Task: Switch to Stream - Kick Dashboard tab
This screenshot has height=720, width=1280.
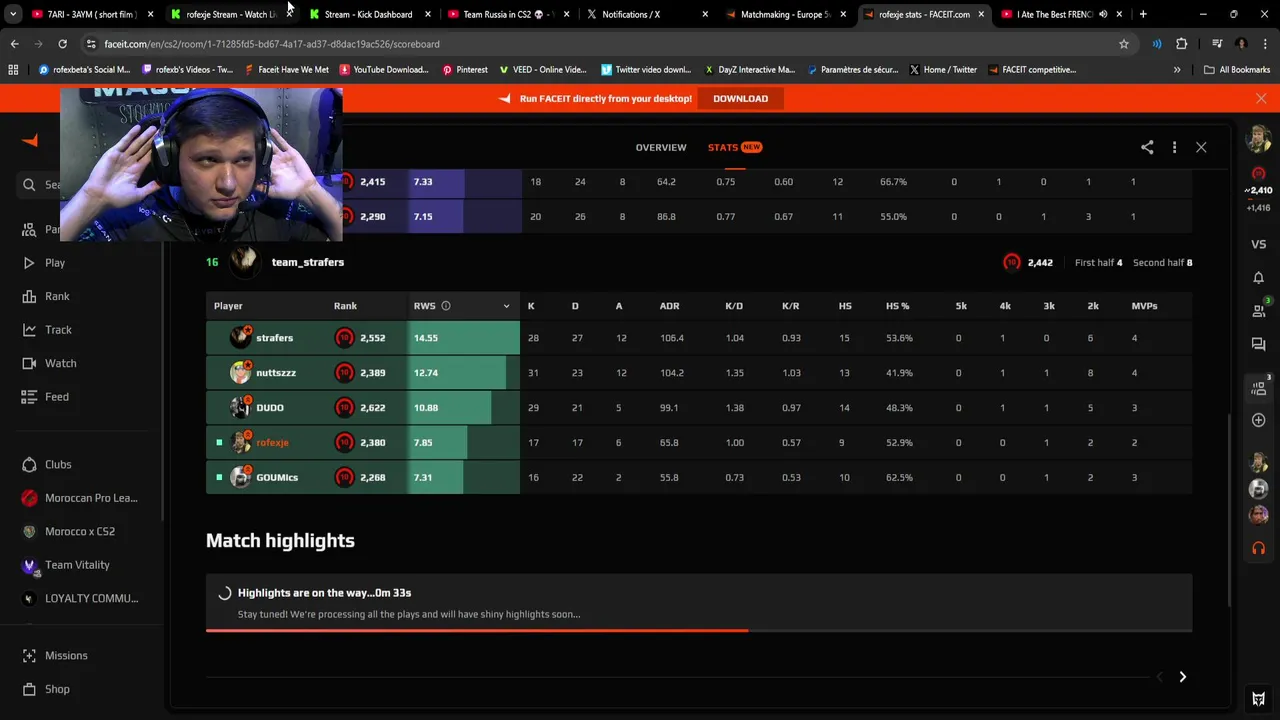Action: pyautogui.click(x=368, y=14)
